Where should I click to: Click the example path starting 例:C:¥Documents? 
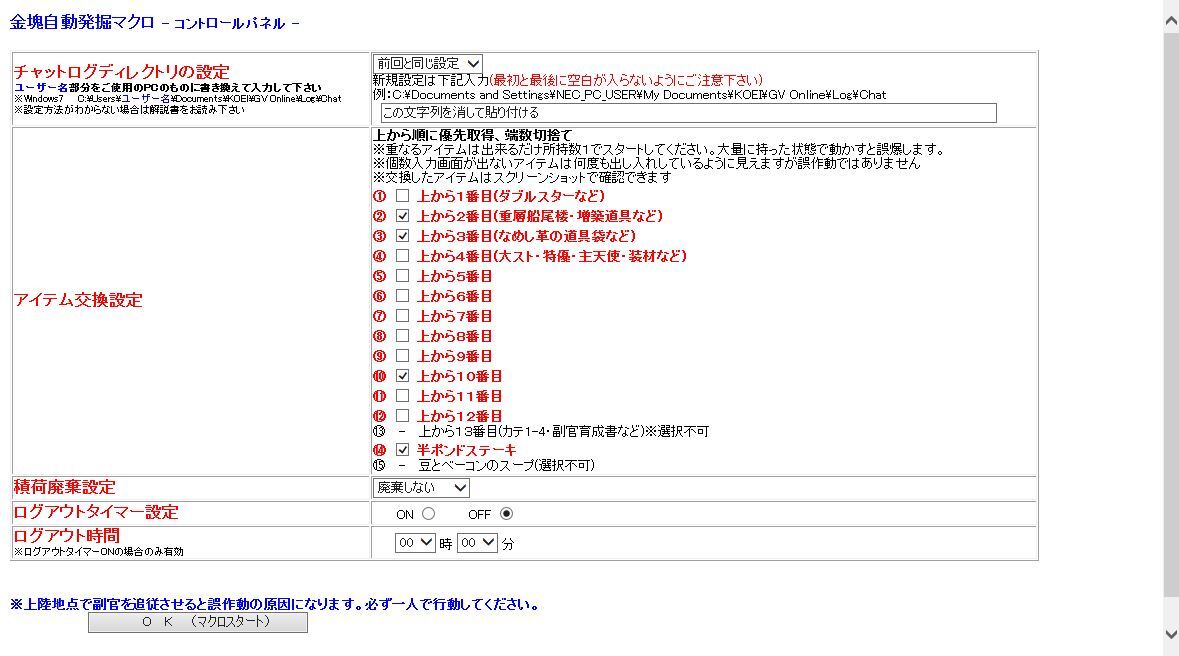[629, 95]
